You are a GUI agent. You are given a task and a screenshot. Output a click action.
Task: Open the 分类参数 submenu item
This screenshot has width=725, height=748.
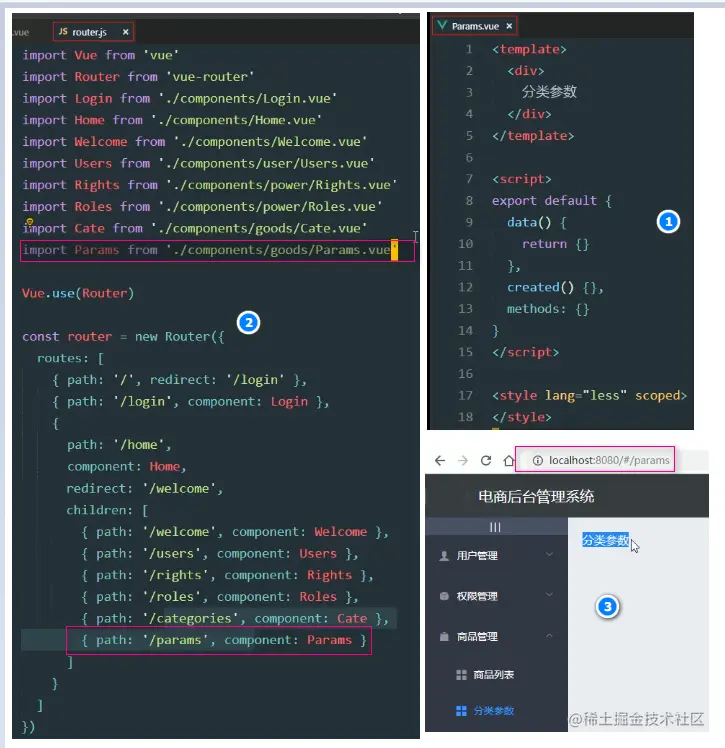(496, 711)
